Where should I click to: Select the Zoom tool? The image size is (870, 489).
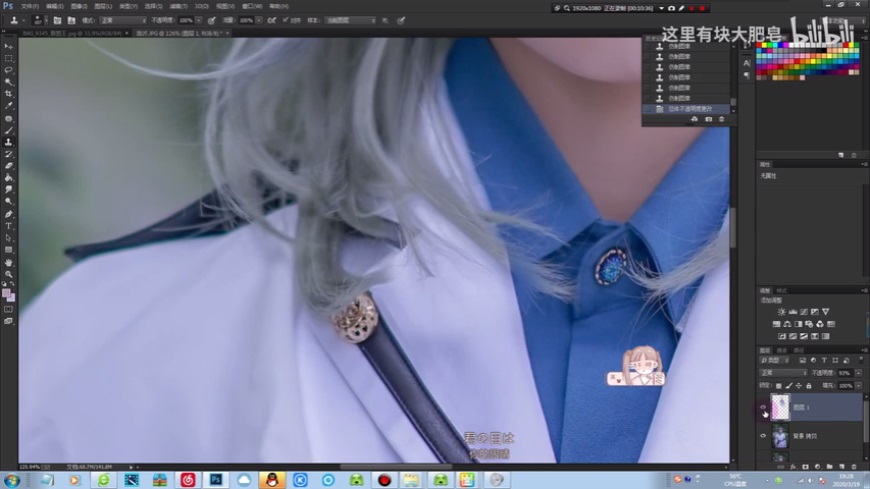pyautogui.click(x=8, y=274)
